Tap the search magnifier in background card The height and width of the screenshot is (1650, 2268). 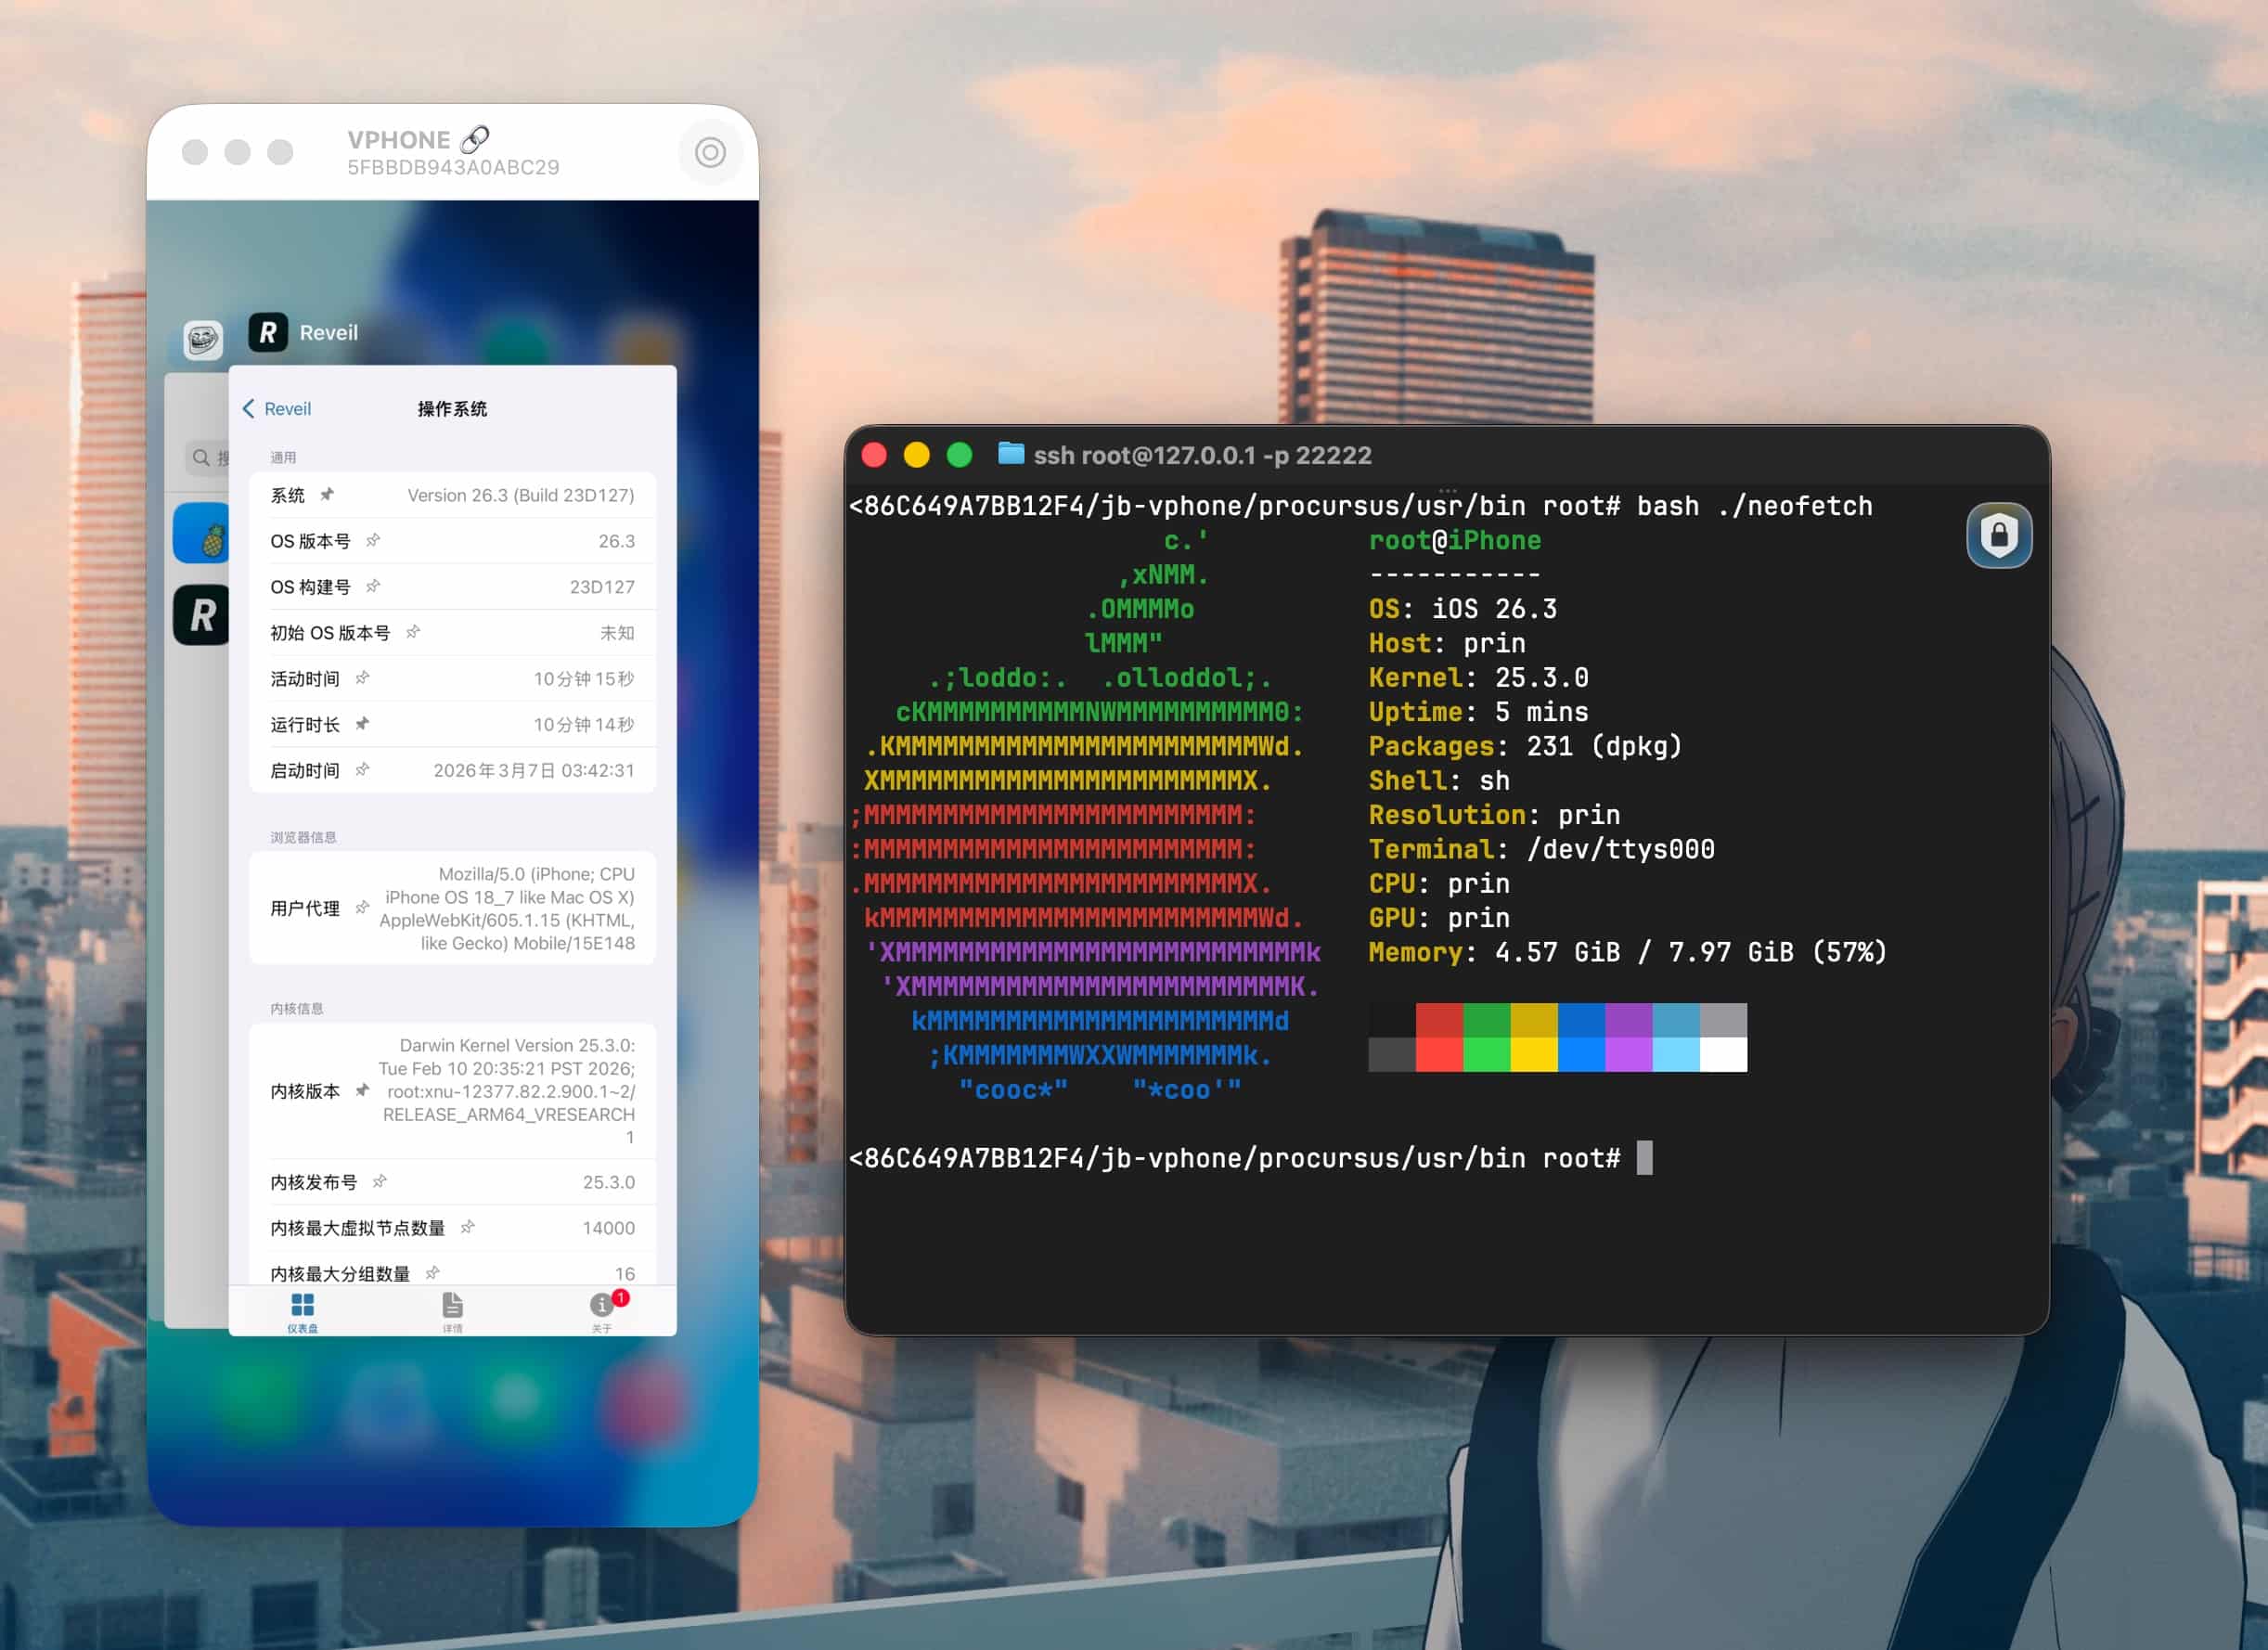pyautogui.click(x=201, y=457)
